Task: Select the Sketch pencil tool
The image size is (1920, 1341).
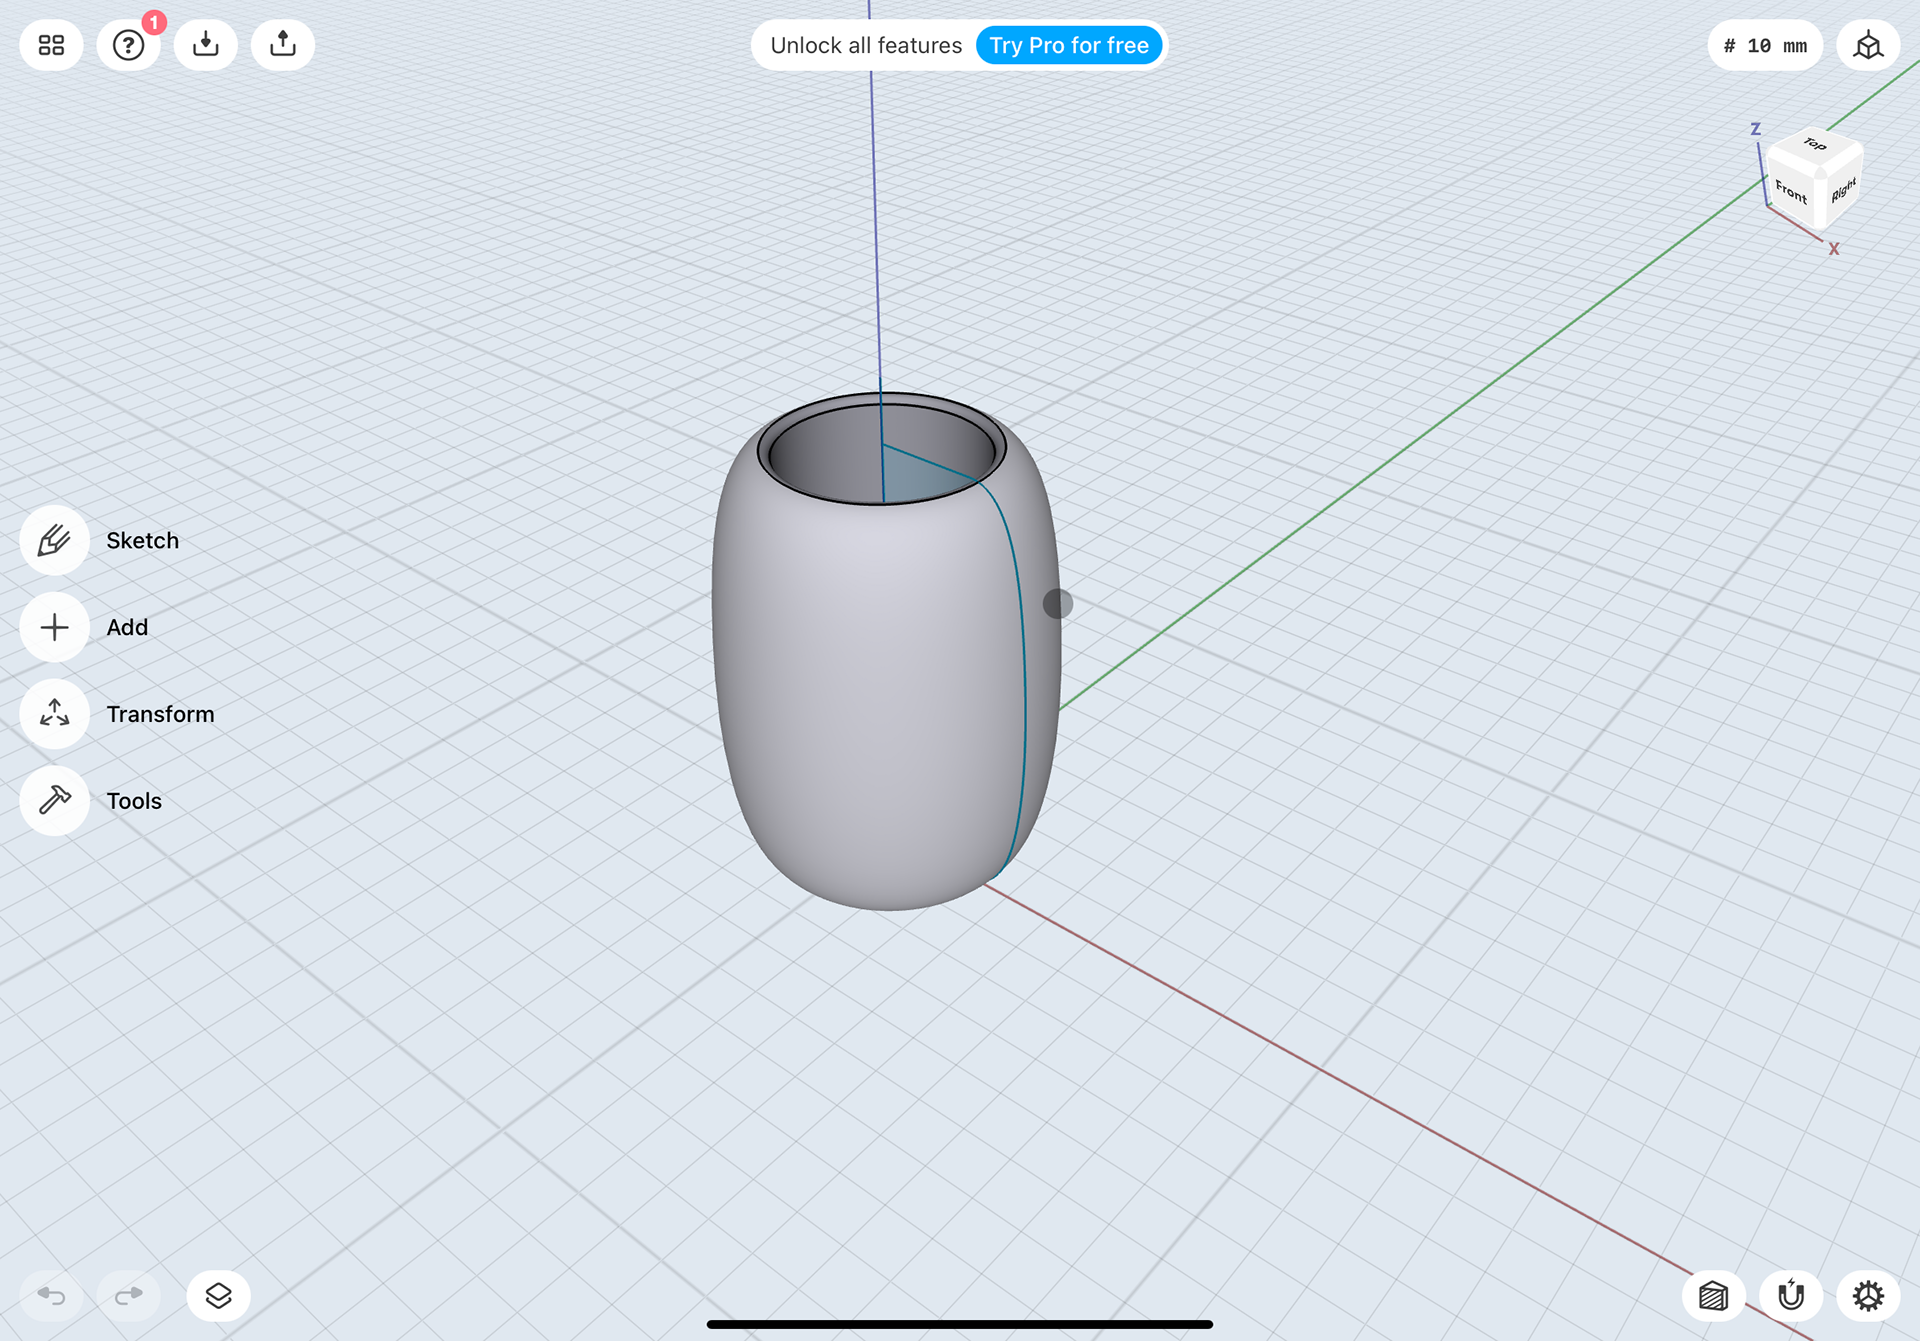Action: tap(55, 541)
